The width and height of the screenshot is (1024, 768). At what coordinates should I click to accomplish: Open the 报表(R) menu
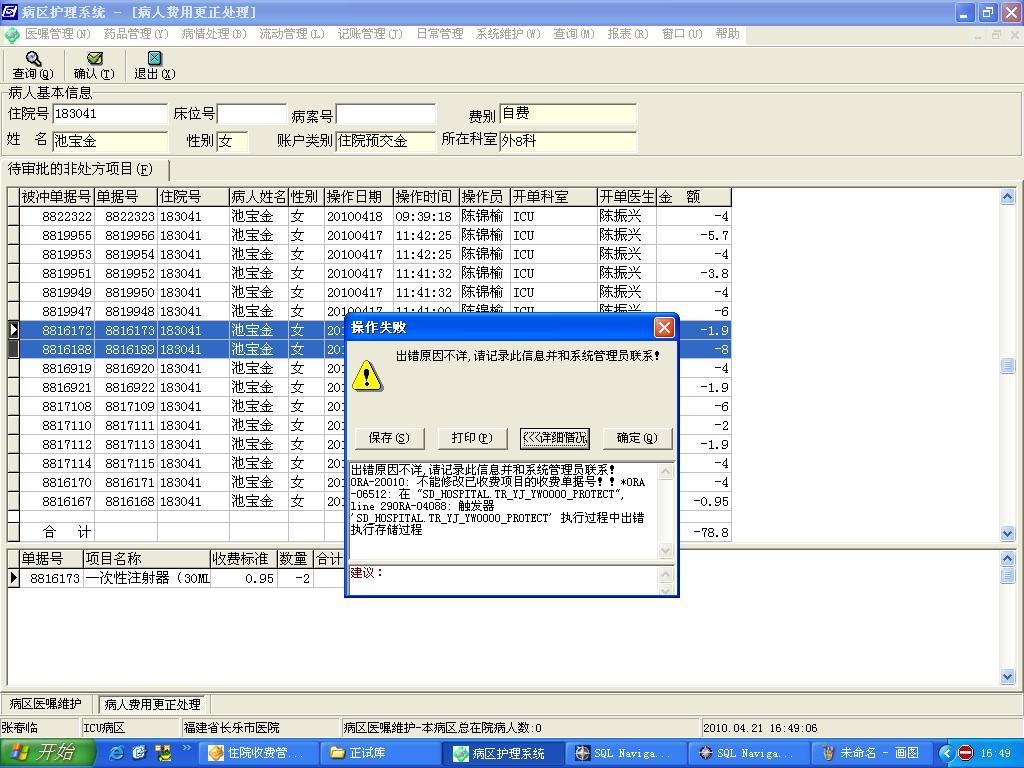click(628, 34)
